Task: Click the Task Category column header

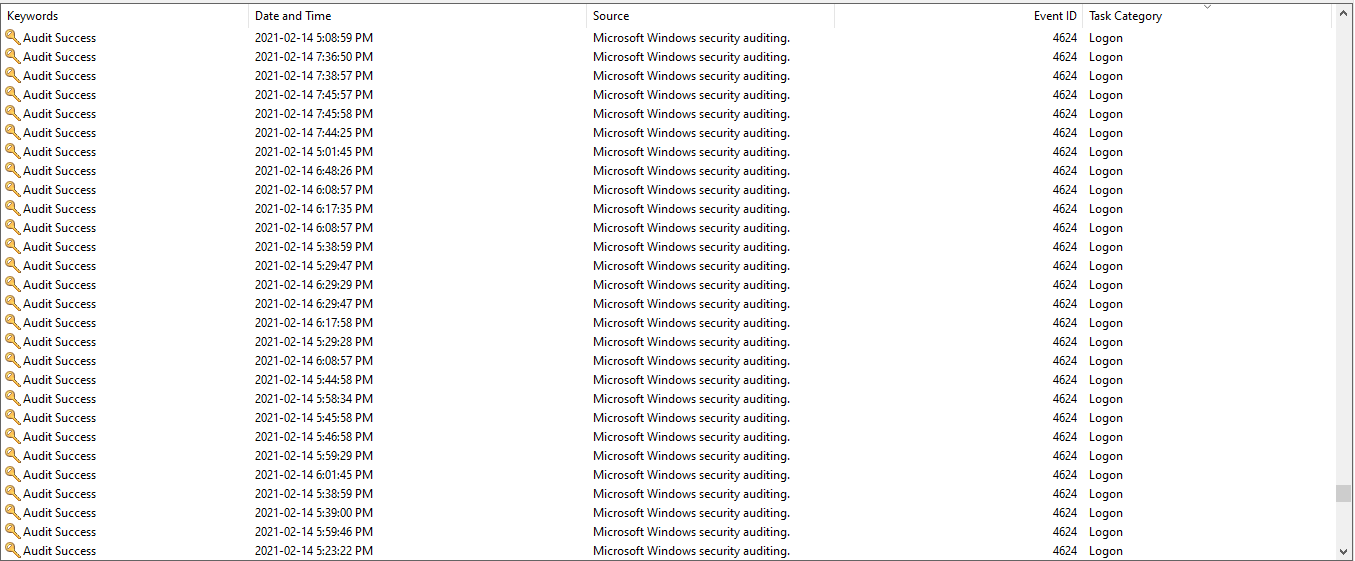Action: click(1207, 16)
